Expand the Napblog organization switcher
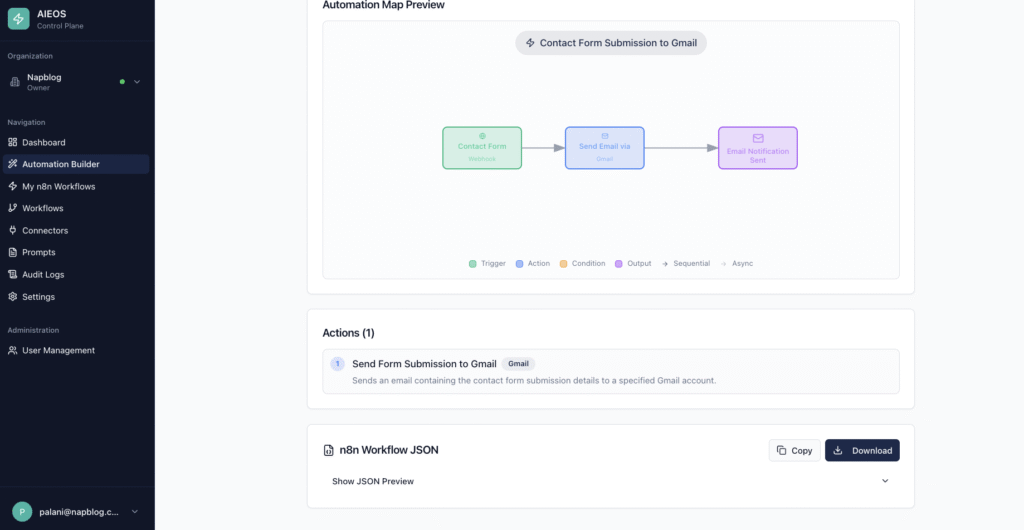The width and height of the screenshot is (1024, 530). point(137,82)
